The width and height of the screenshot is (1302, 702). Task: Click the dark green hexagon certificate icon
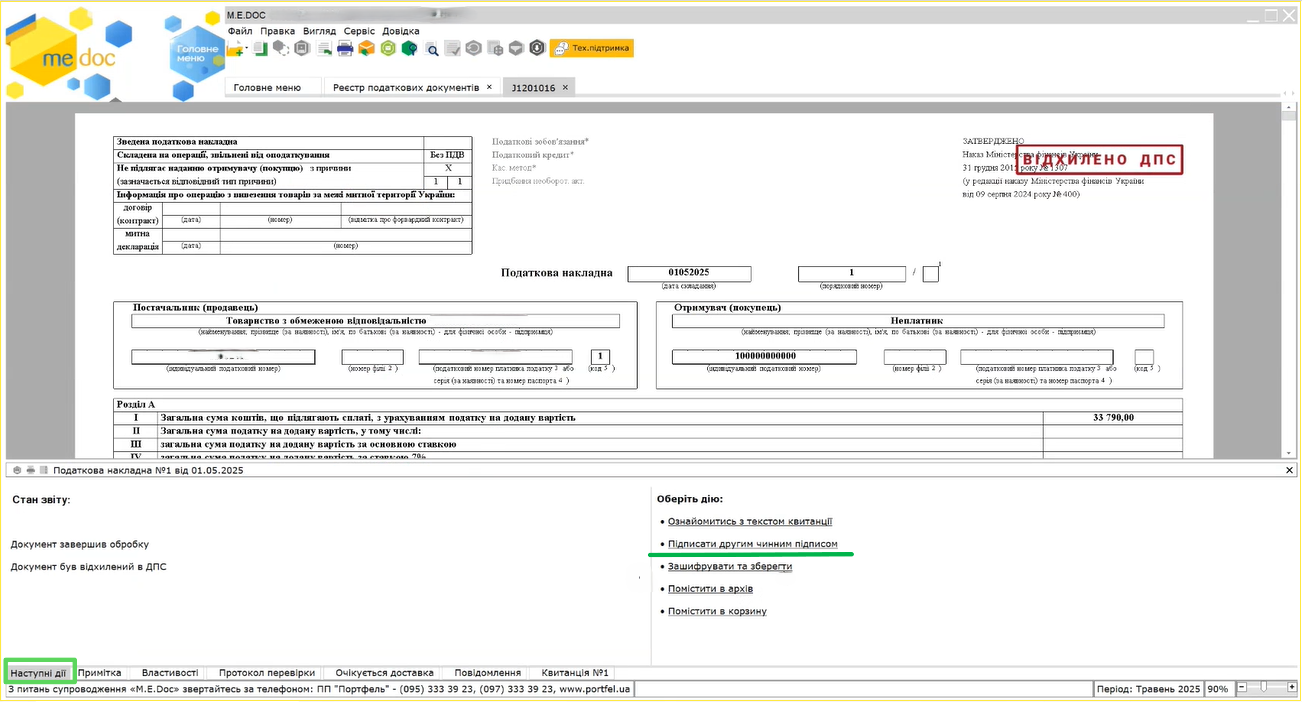(409, 48)
